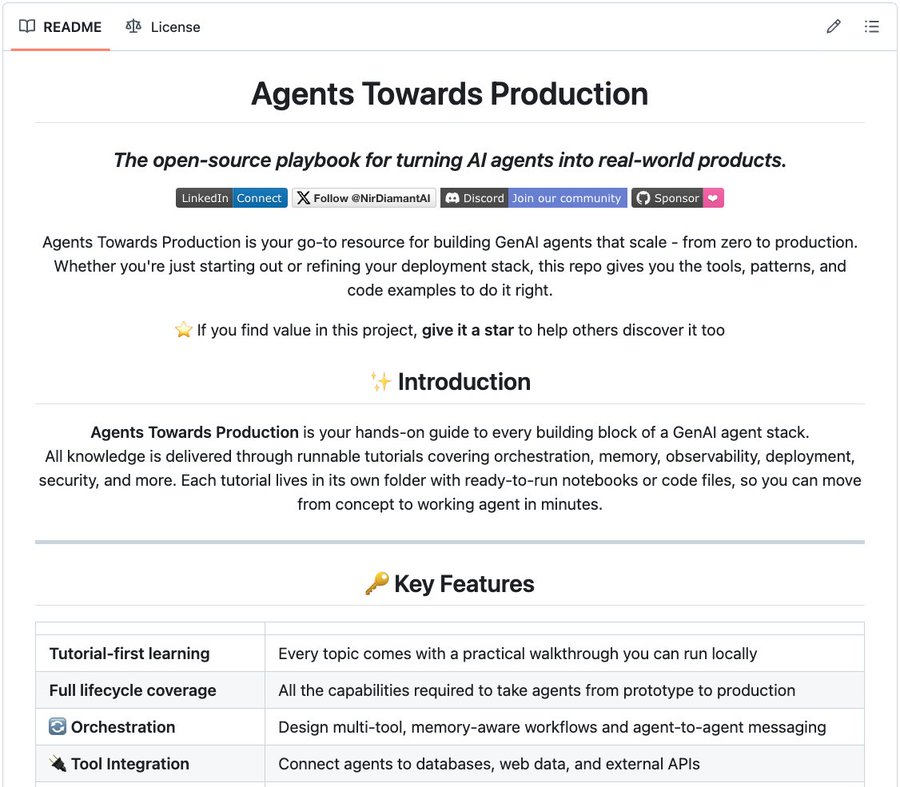This screenshot has height=787, width=900.
Task: Switch to the License tab
Action: point(163,27)
